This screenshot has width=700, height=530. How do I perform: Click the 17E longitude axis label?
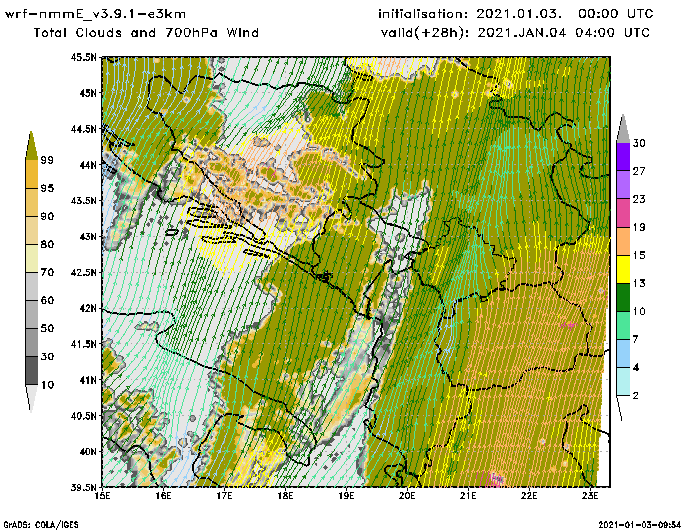225,496
